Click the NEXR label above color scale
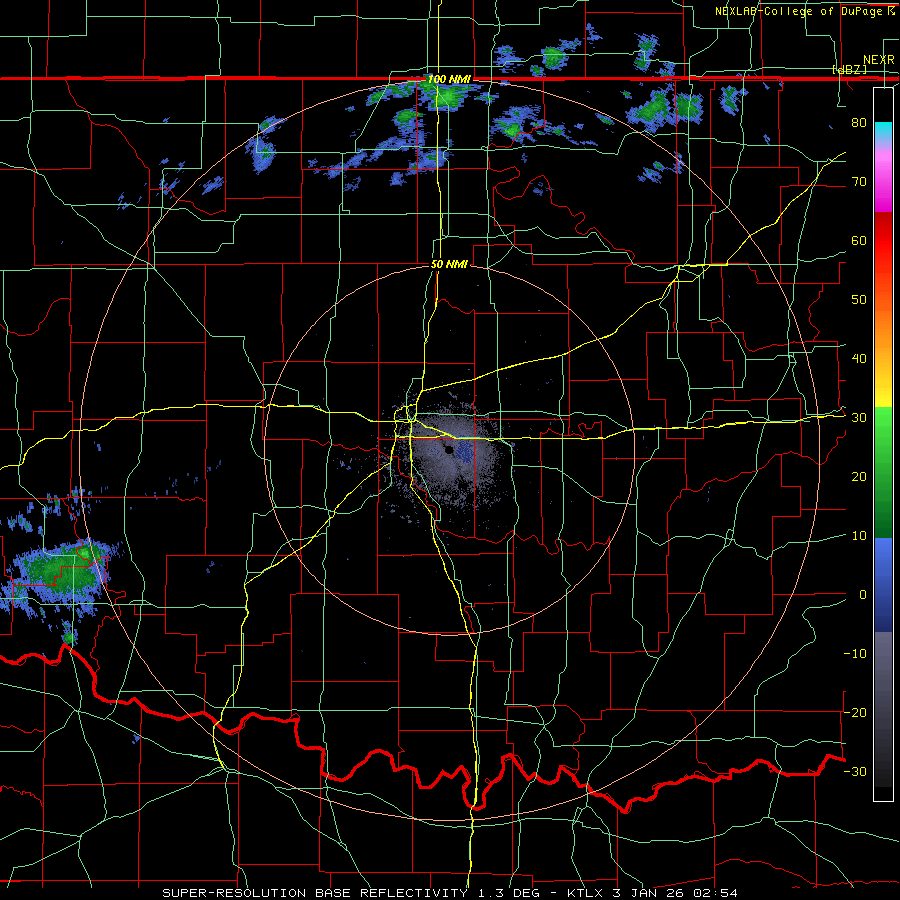 pos(878,60)
